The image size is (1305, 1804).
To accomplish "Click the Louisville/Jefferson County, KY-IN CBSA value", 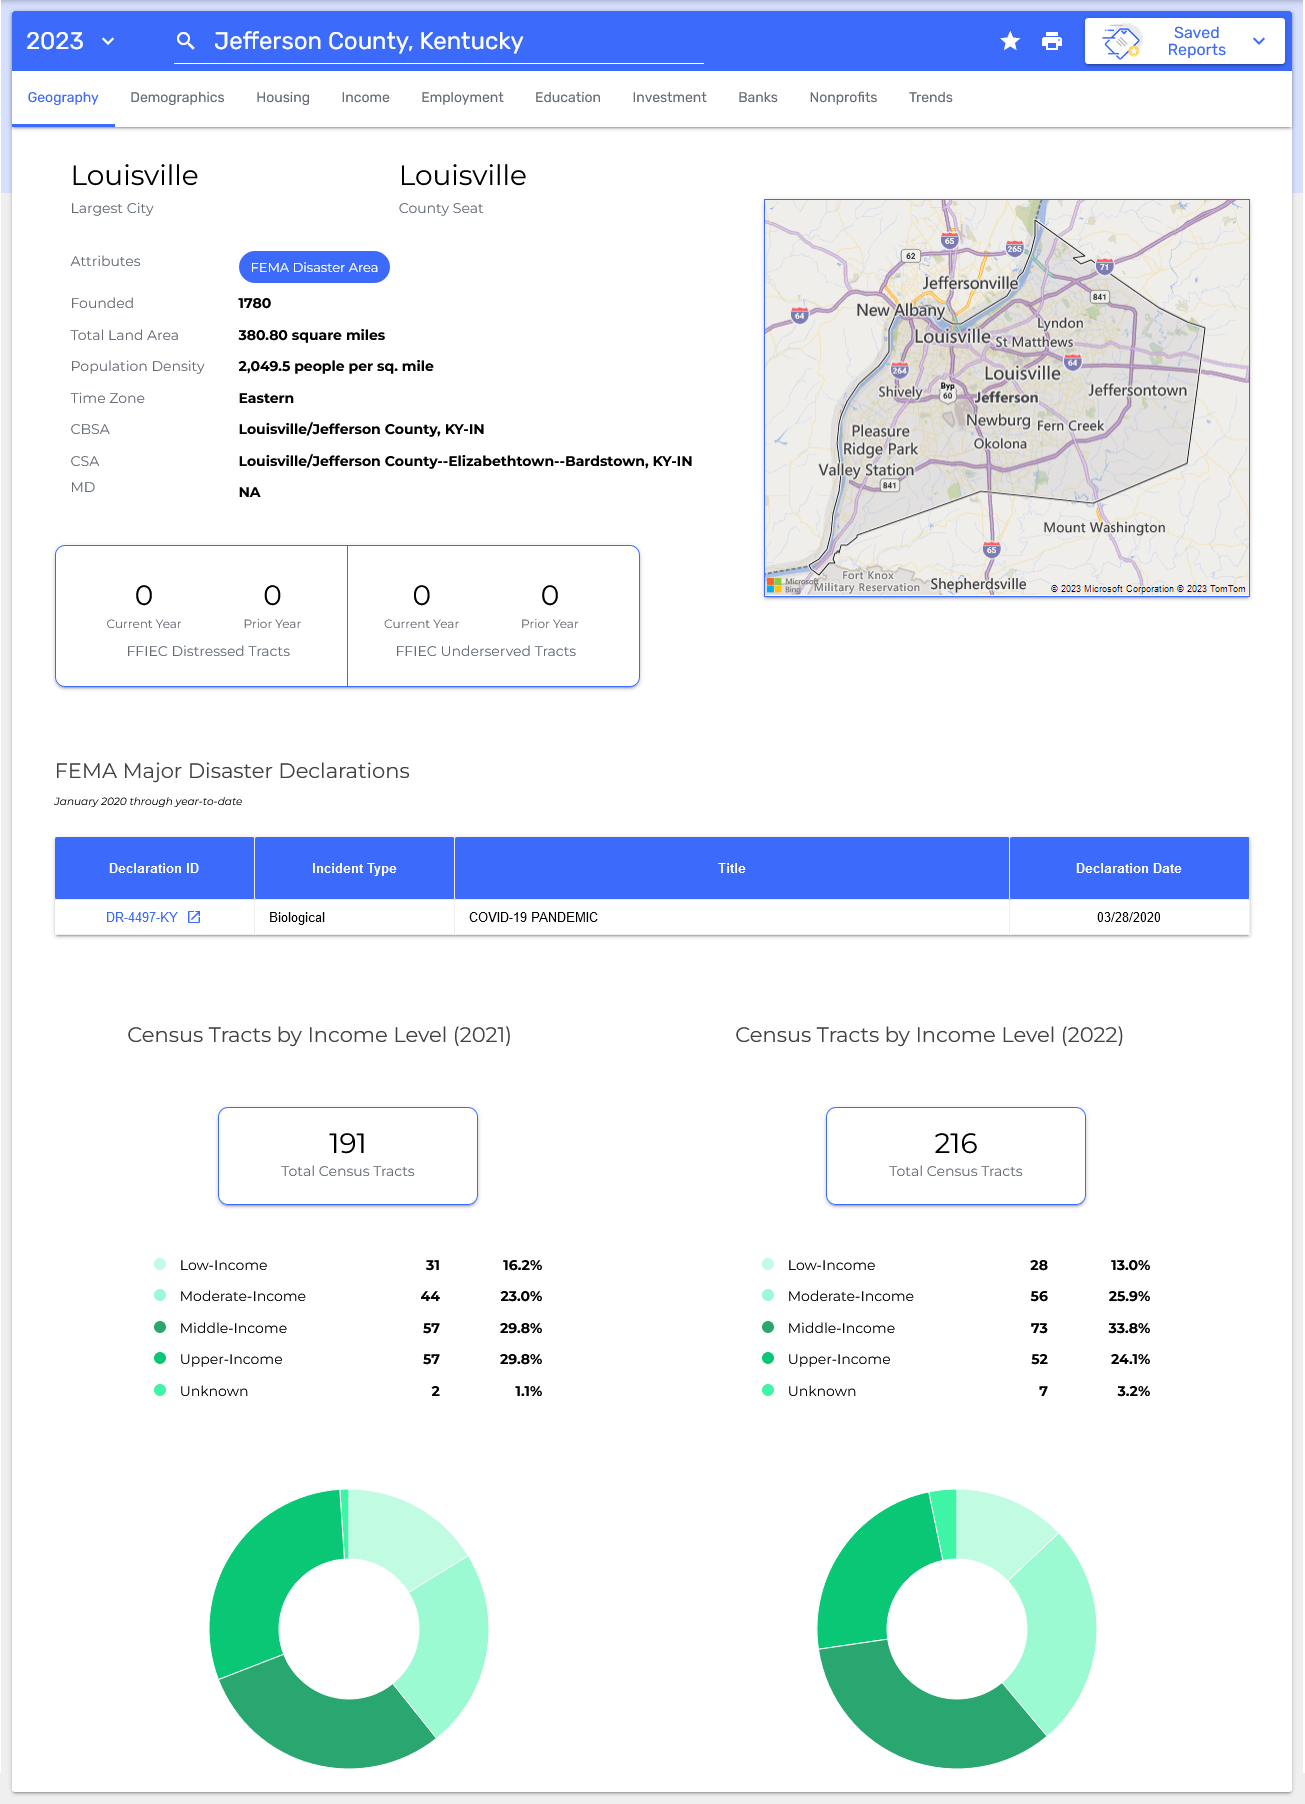I will click(x=361, y=429).
